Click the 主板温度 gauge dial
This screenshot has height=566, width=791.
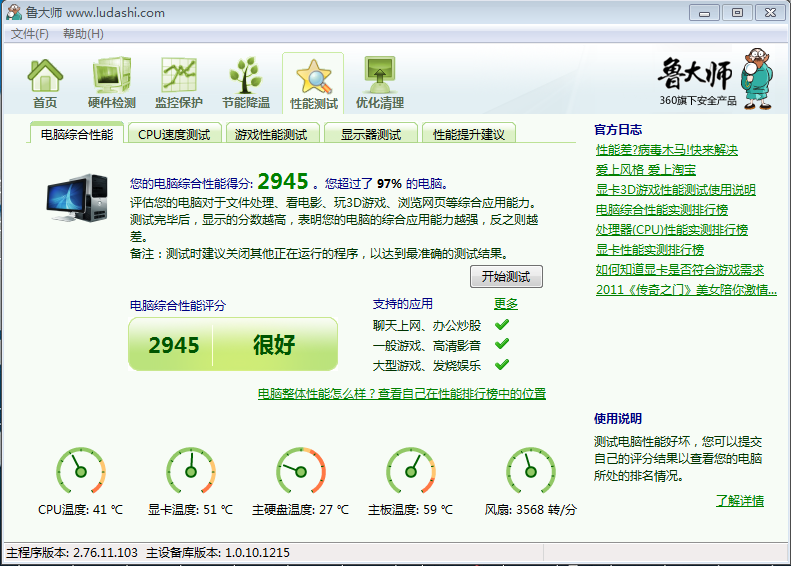pyautogui.click(x=411, y=471)
